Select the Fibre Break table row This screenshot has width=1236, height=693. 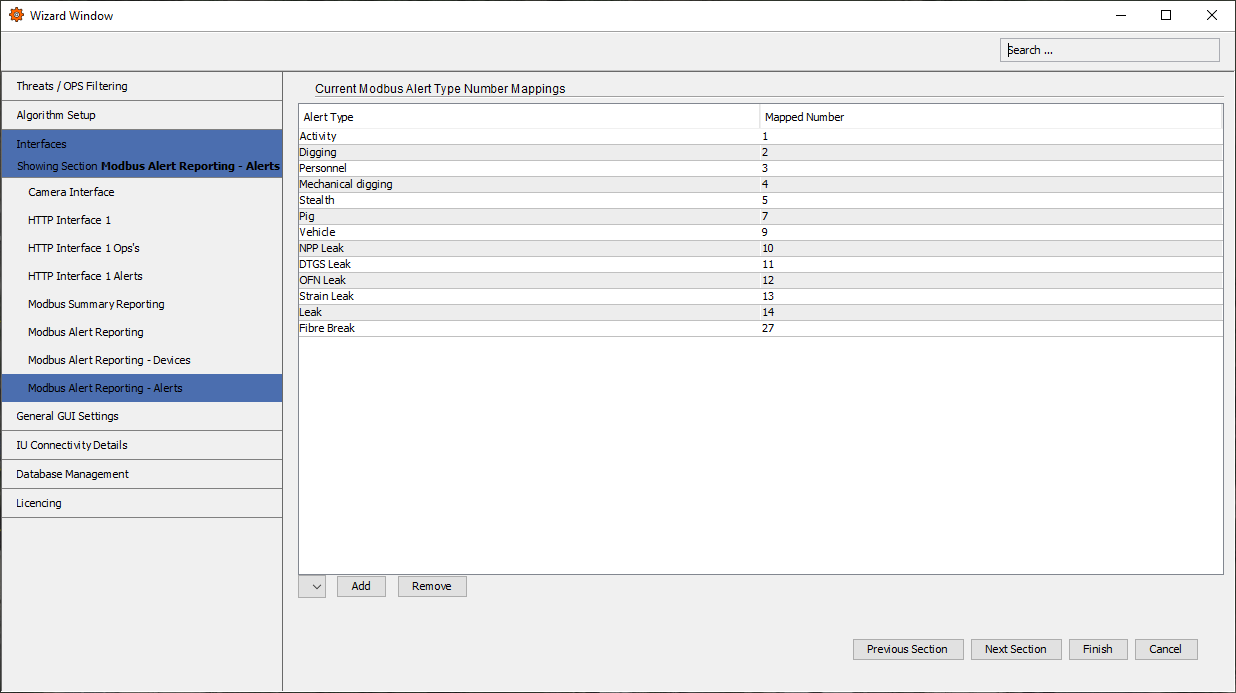[x=500, y=327]
